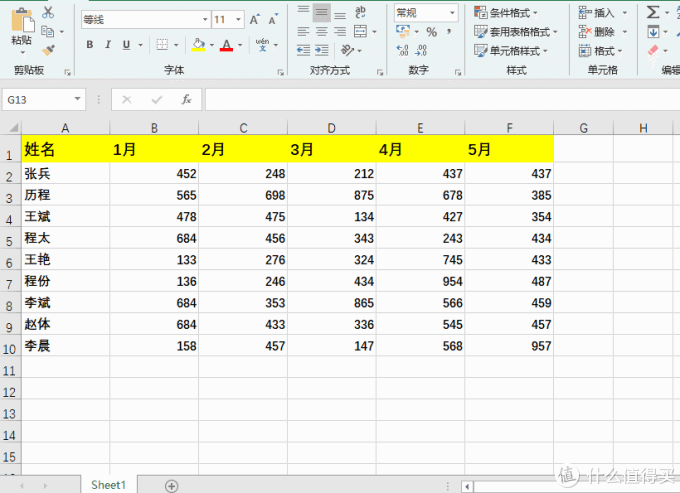Image resolution: width=680 pixels, height=493 pixels.
Task: Click the Increase Font Size icon
Action: point(255,19)
